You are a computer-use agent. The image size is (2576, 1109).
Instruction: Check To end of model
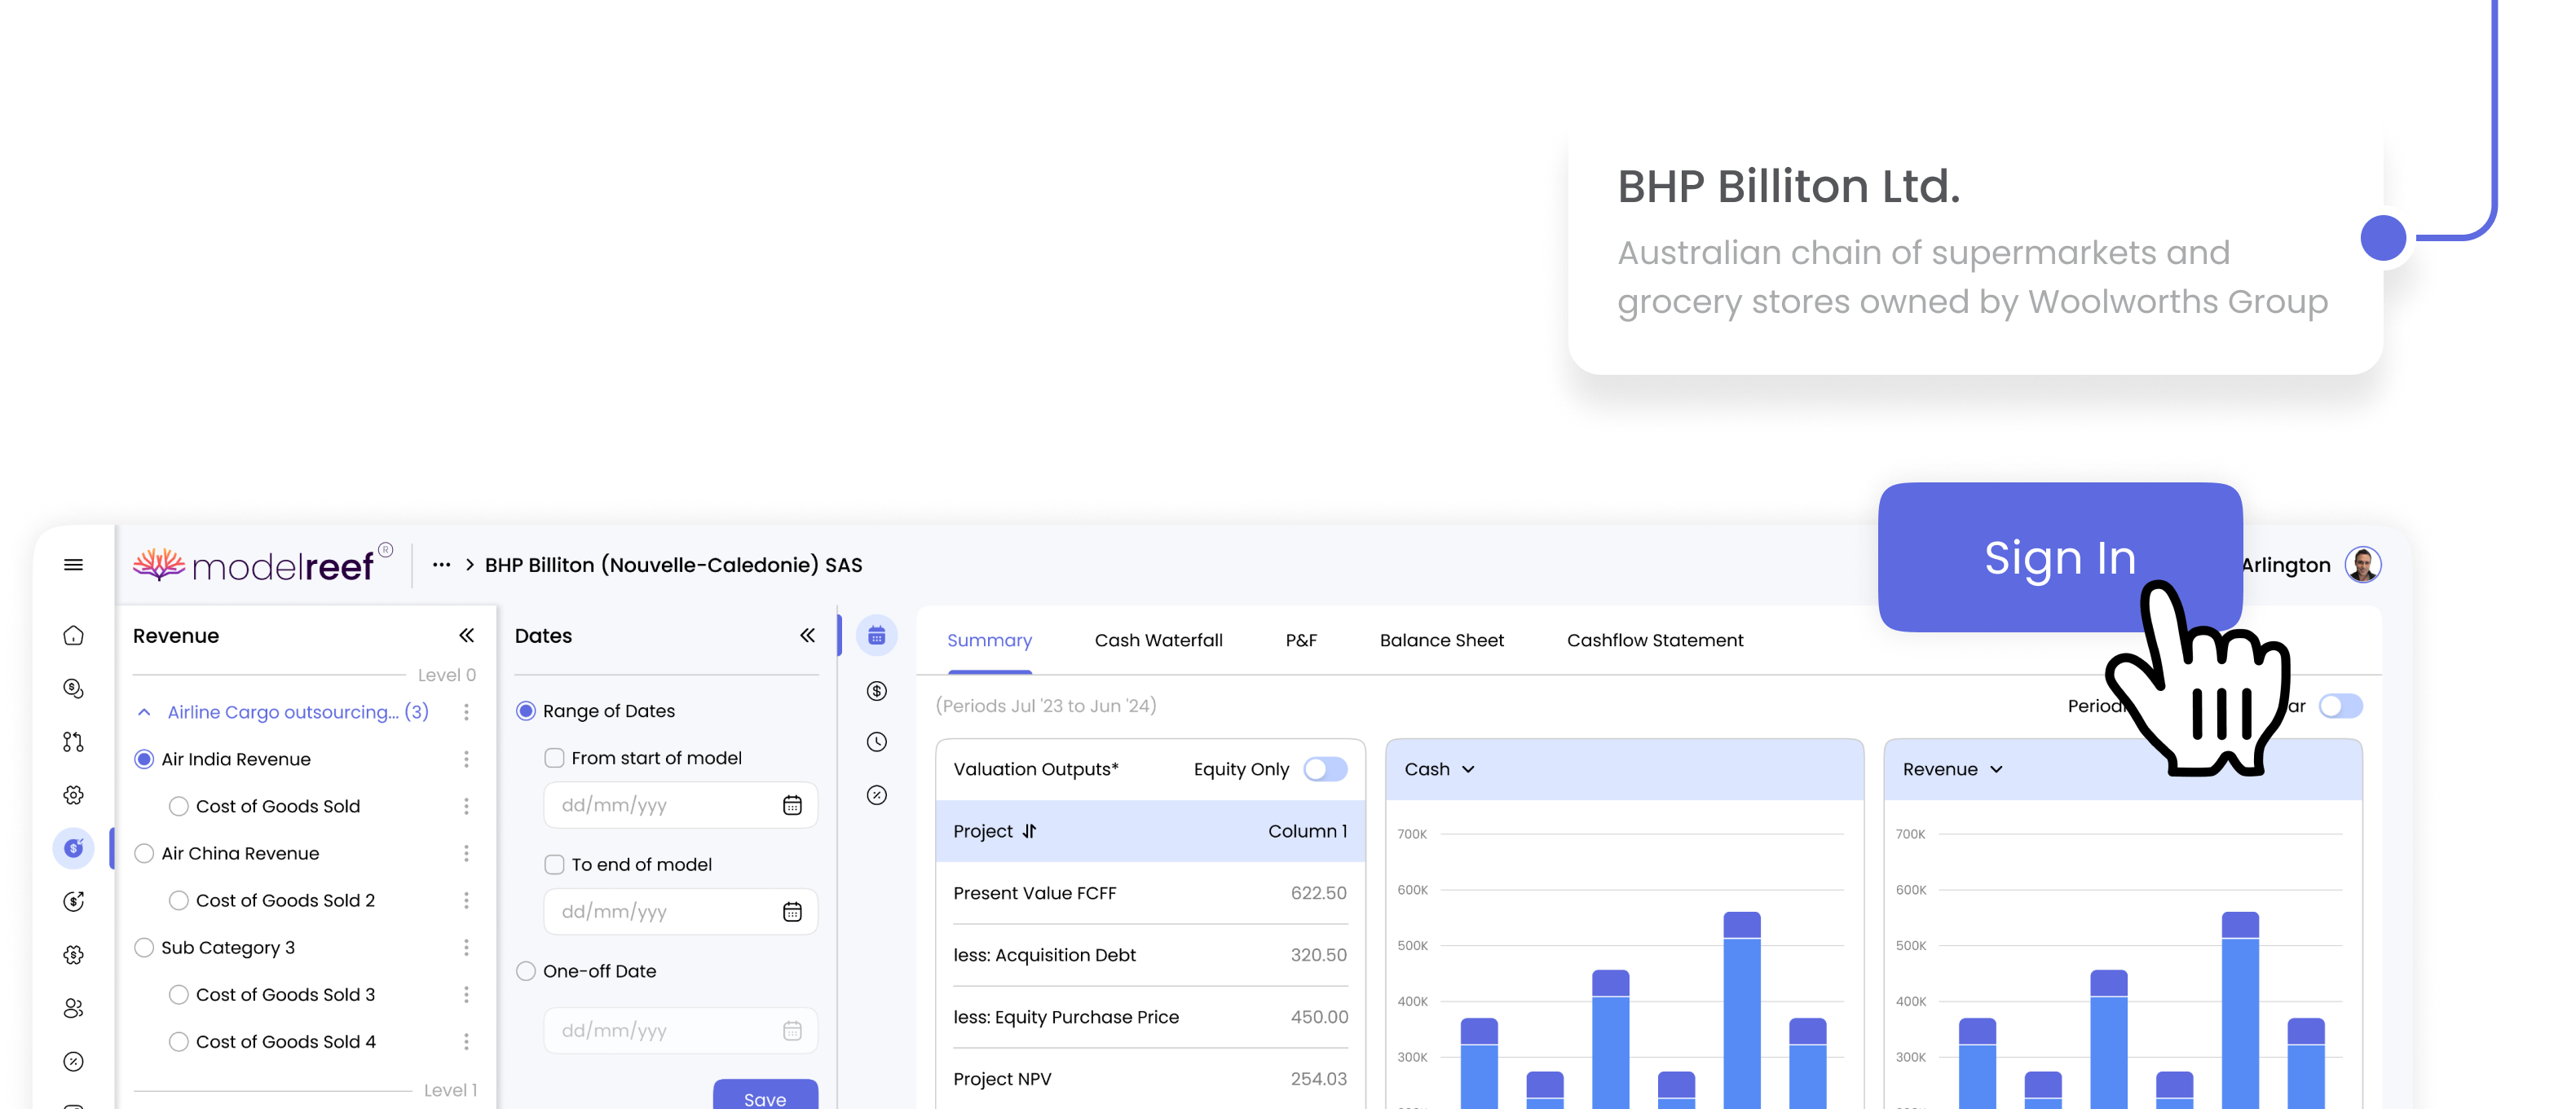pos(554,865)
